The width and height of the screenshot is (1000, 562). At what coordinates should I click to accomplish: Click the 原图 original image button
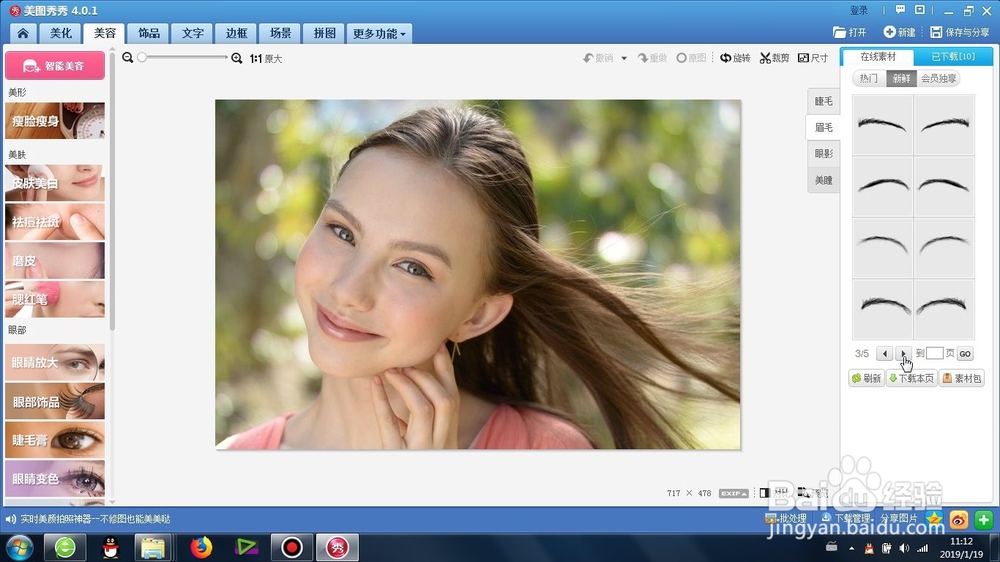click(x=691, y=58)
